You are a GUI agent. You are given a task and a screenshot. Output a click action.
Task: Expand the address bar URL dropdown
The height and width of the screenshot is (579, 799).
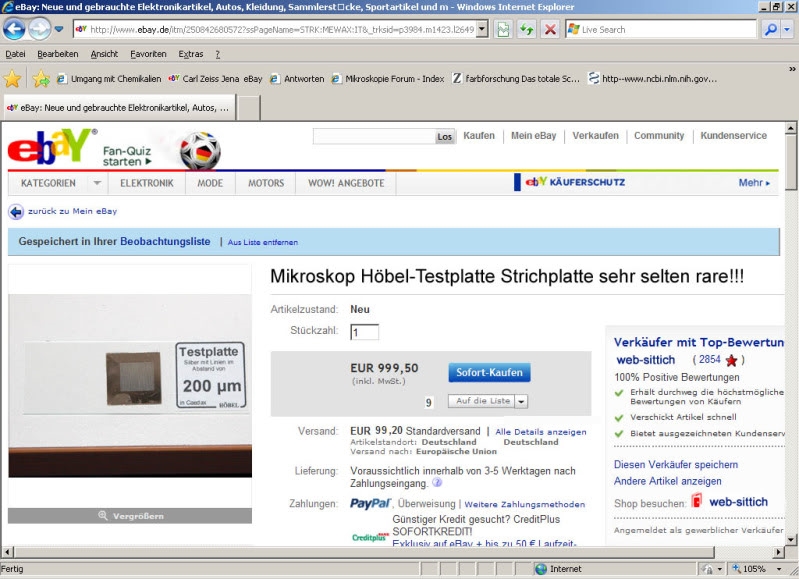[482, 29]
